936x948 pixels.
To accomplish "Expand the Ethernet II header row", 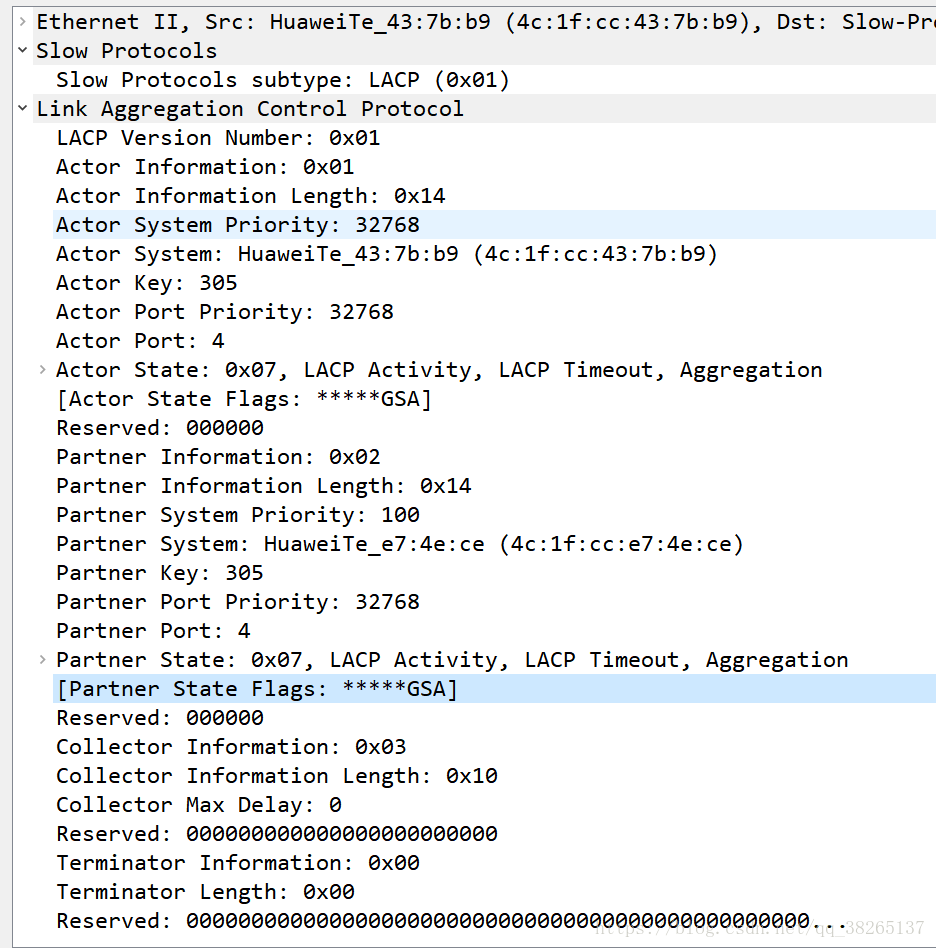I will pos(22,22).
